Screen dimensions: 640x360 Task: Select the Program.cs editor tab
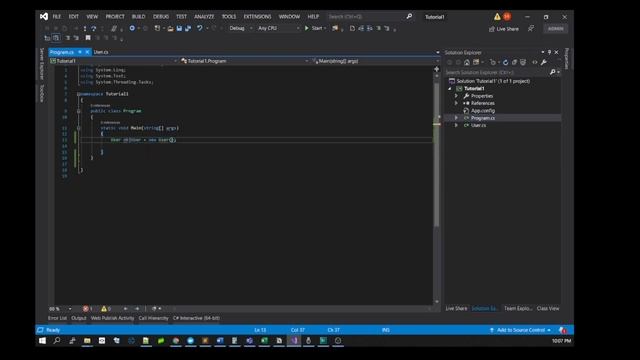click(x=62, y=52)
